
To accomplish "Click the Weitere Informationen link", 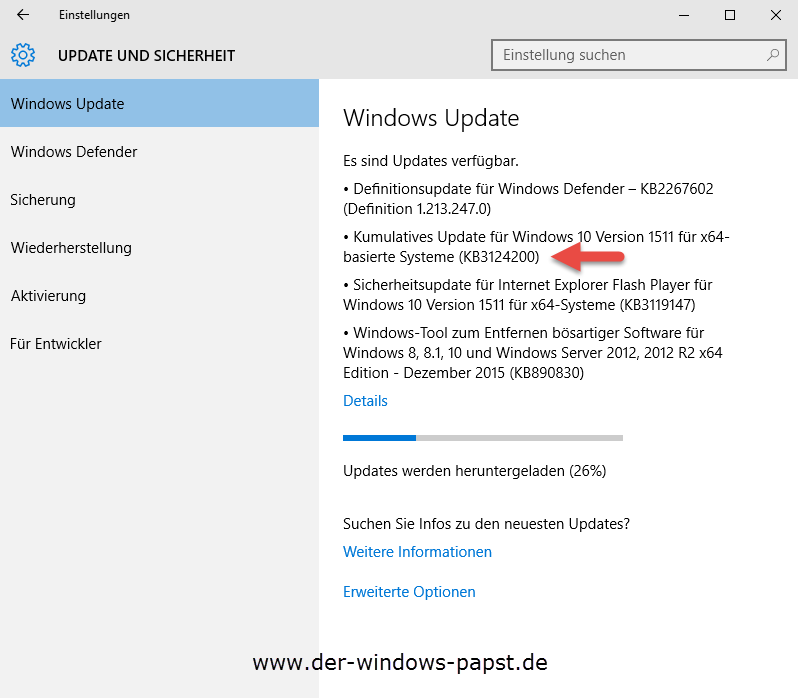I will pyautogui.click(x=417, y=552).
